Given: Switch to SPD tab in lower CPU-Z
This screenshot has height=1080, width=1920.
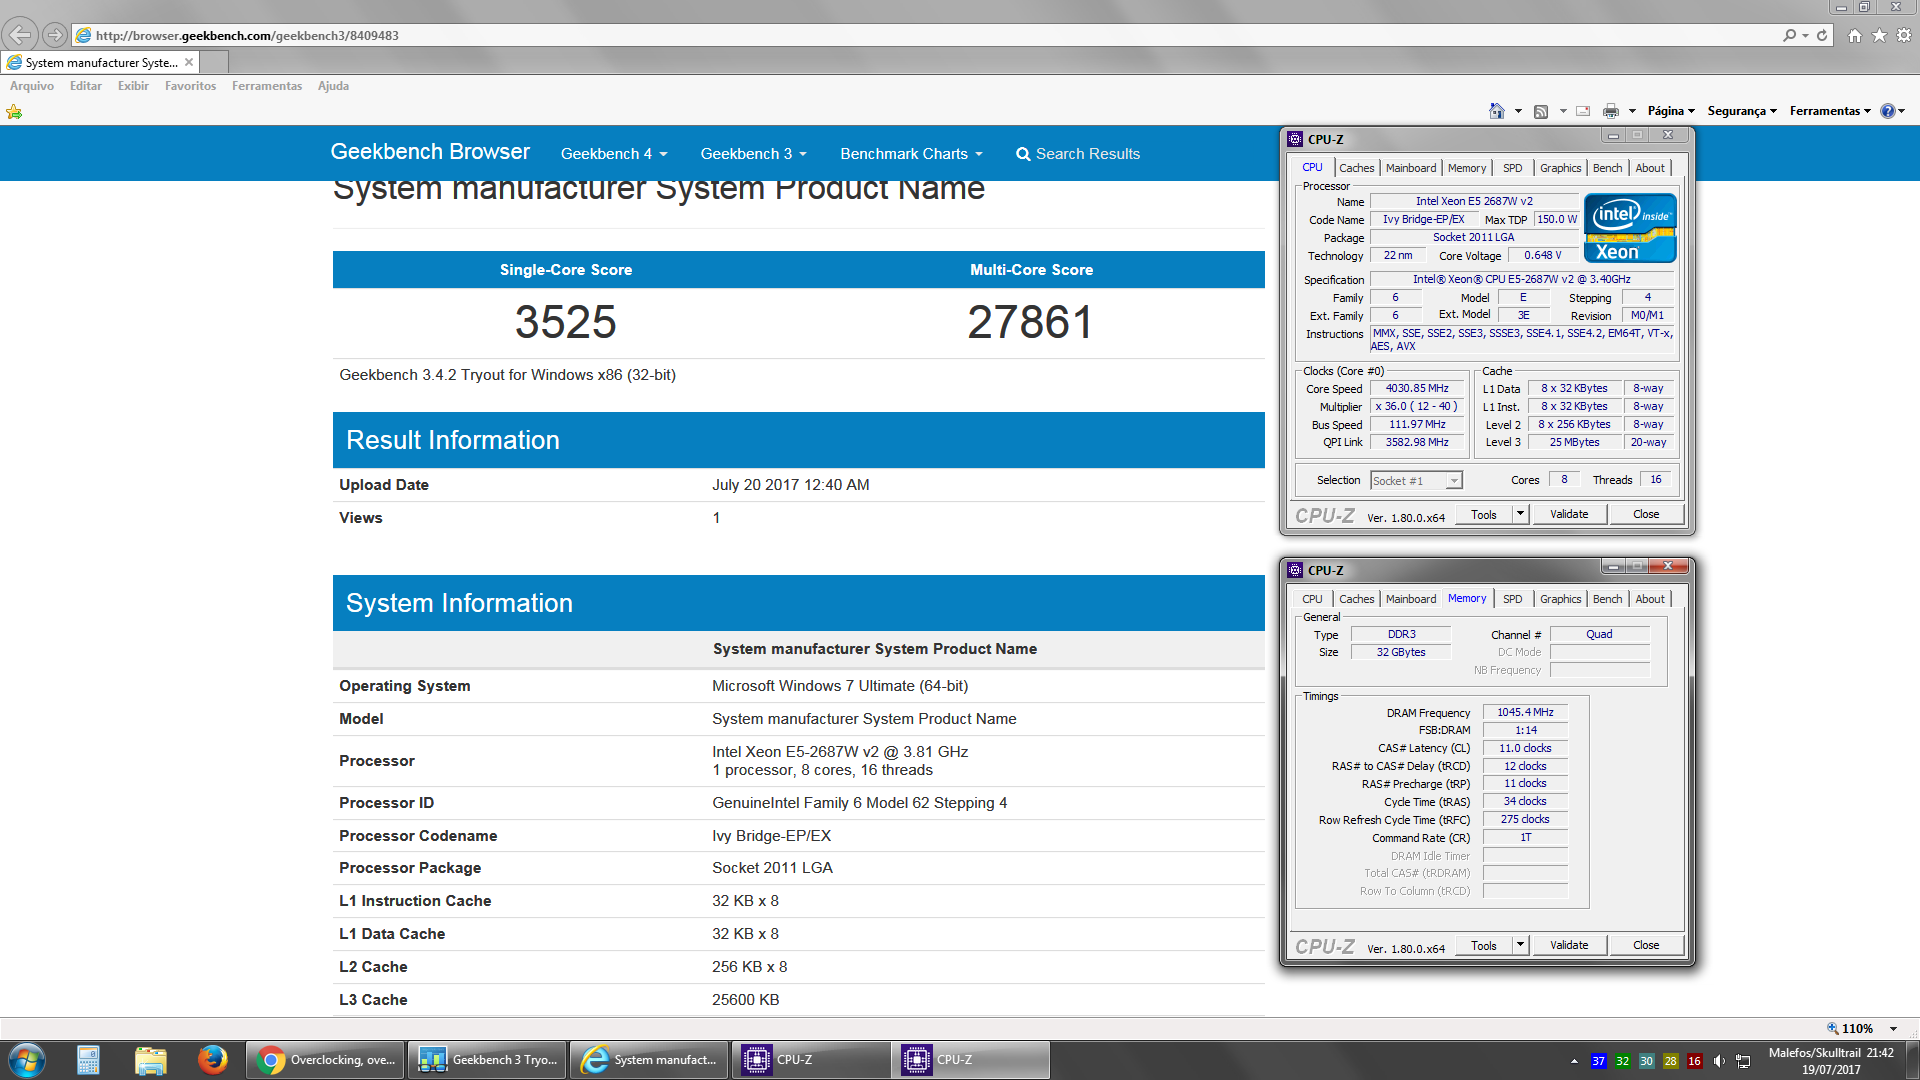Looking at the screenshot, I should [x=1513, y=599].
